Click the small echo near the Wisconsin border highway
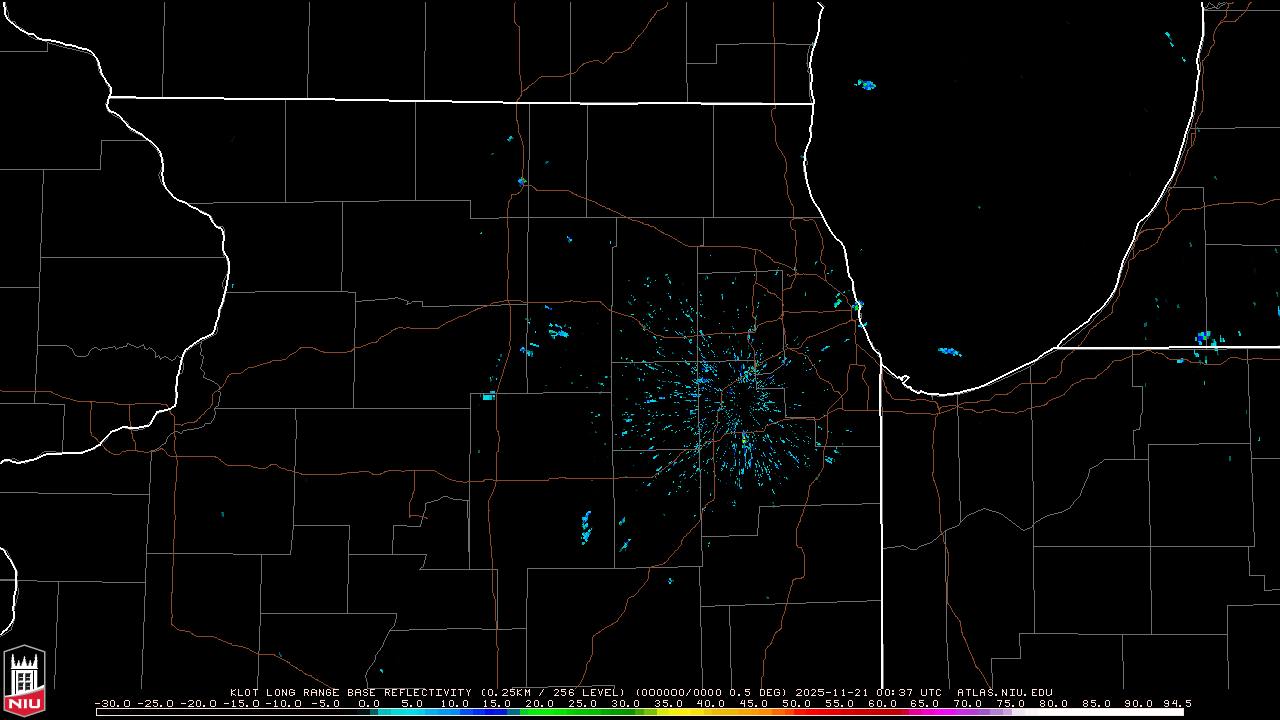 coord(521,181)
